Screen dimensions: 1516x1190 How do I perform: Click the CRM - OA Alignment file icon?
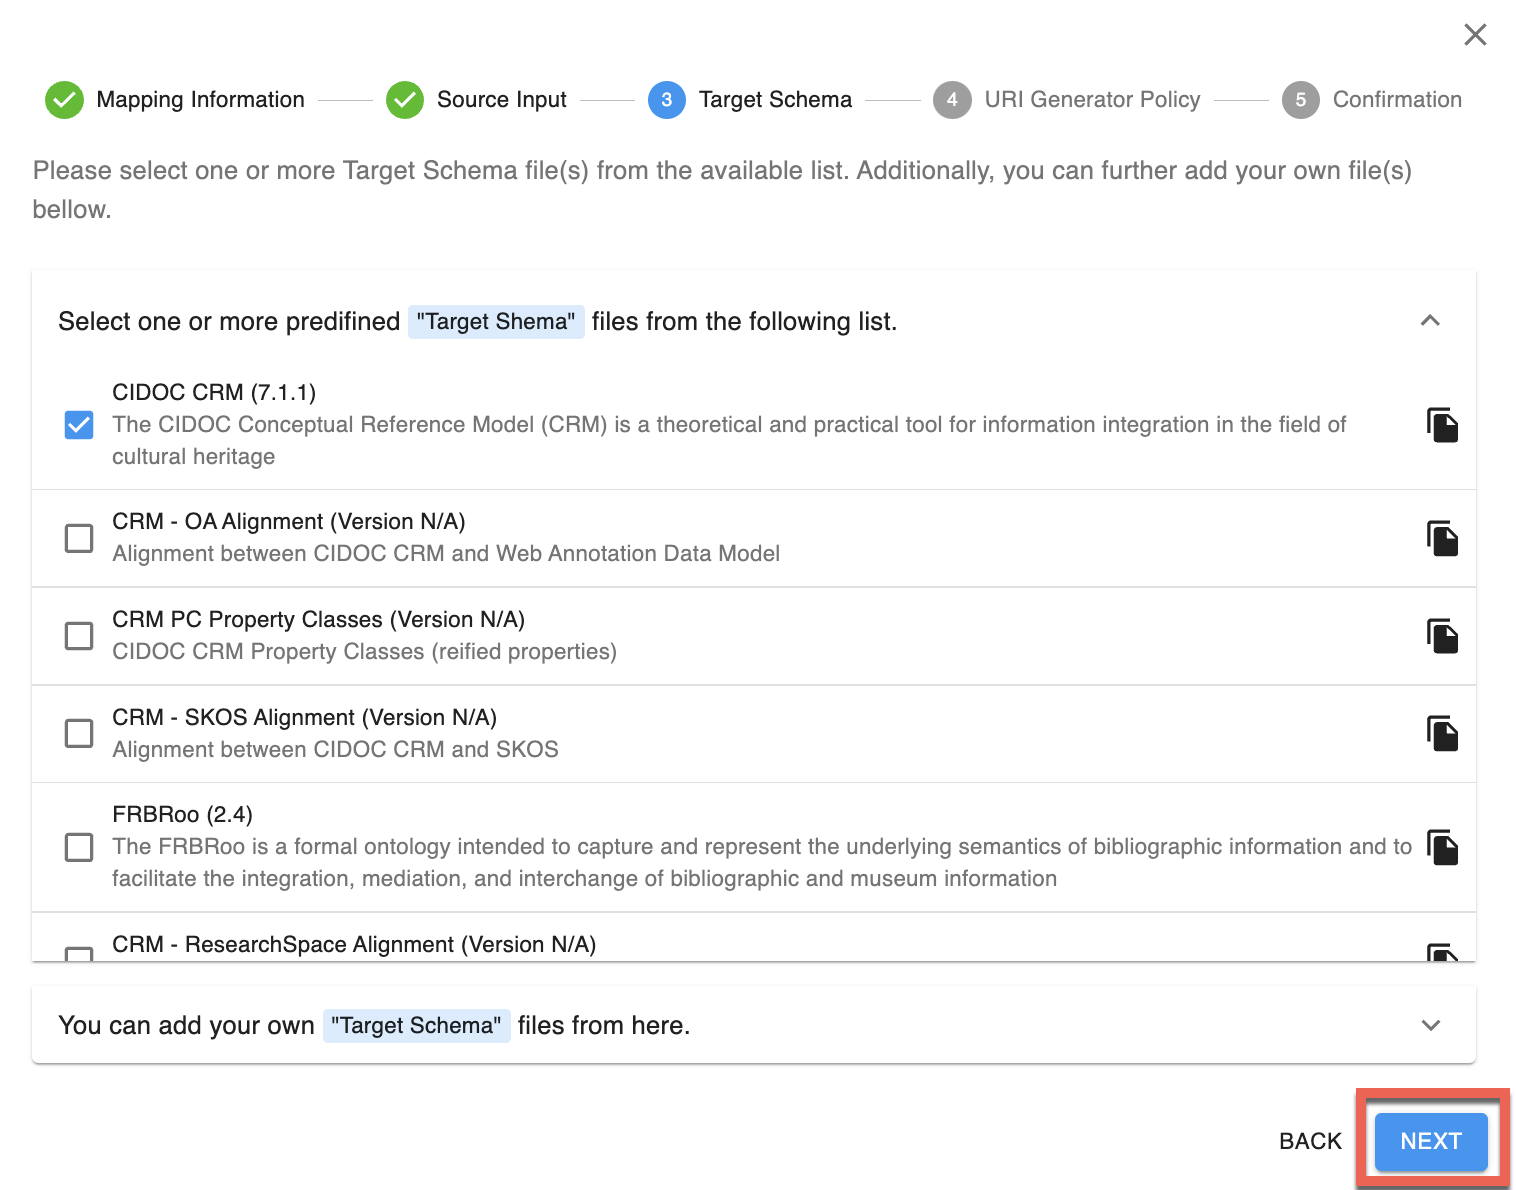coord(1441,538)
